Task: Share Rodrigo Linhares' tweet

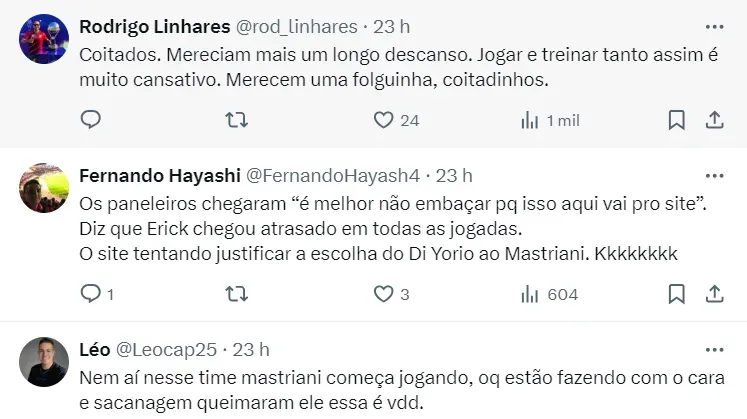Action: point(715,120)
